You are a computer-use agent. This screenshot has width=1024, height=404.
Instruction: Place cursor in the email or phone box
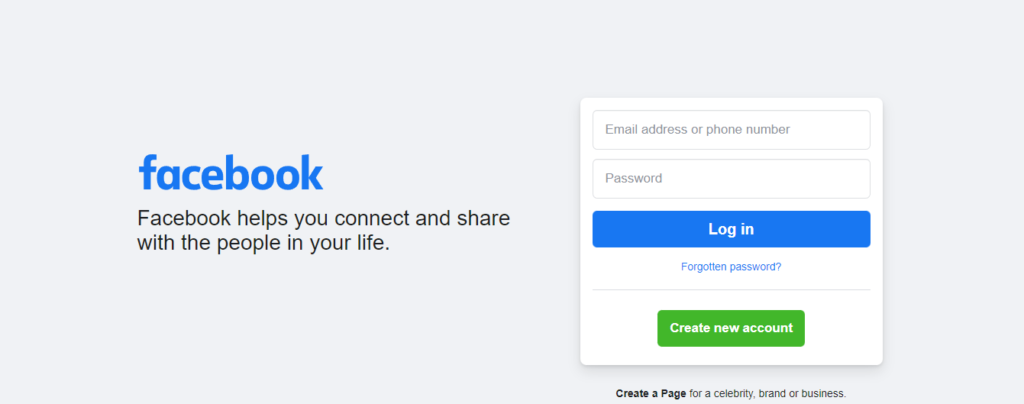point(731,130)
